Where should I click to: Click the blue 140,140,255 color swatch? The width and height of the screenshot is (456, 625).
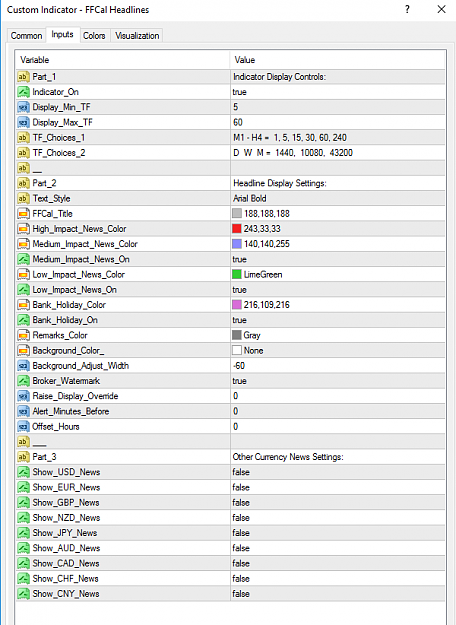(237, 244)
